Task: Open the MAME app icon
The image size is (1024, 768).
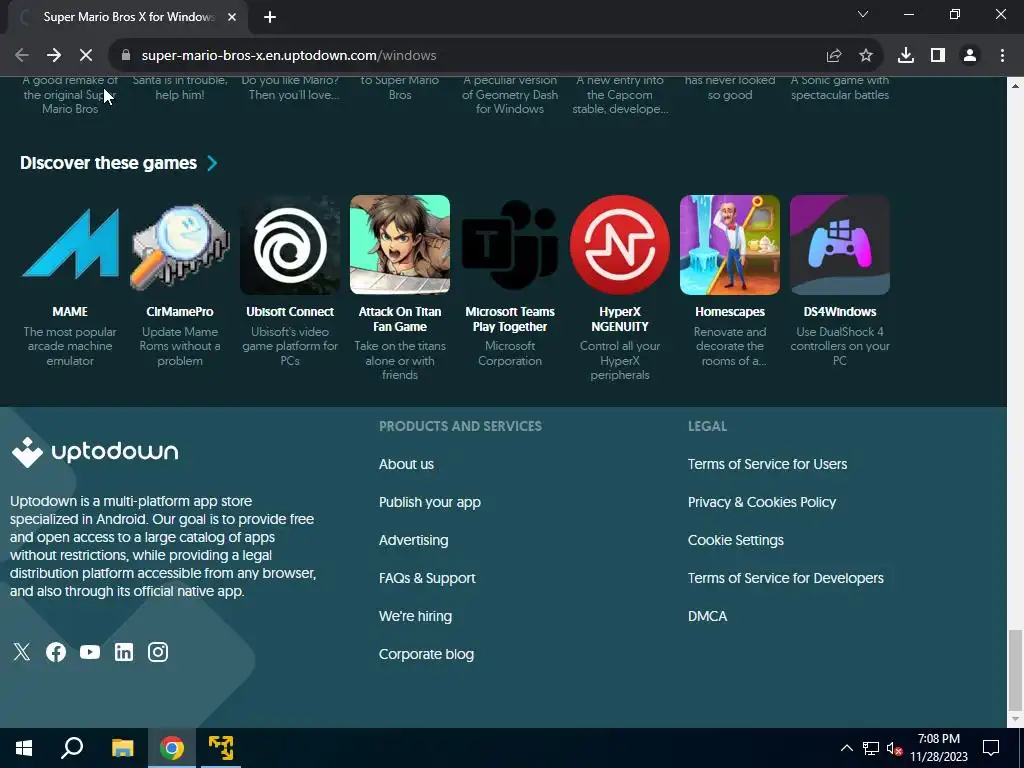Action: [70, 244]
